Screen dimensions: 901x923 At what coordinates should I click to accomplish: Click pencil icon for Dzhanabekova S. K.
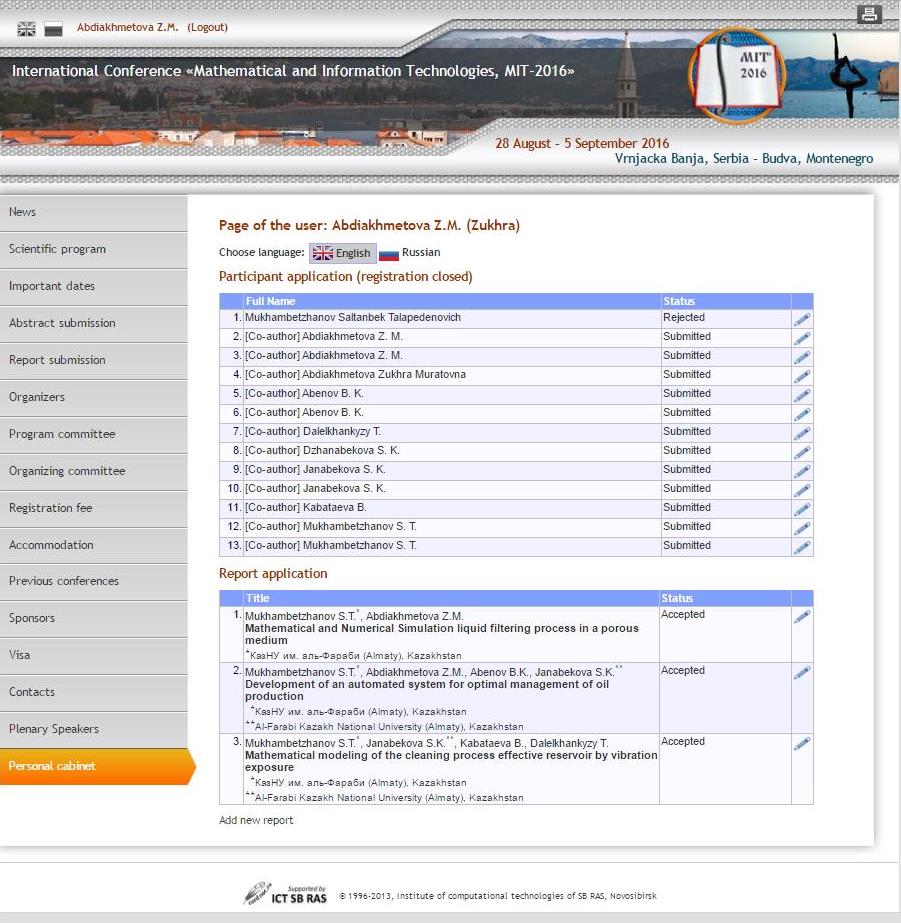pyautogui.click(x=801, y=452)
